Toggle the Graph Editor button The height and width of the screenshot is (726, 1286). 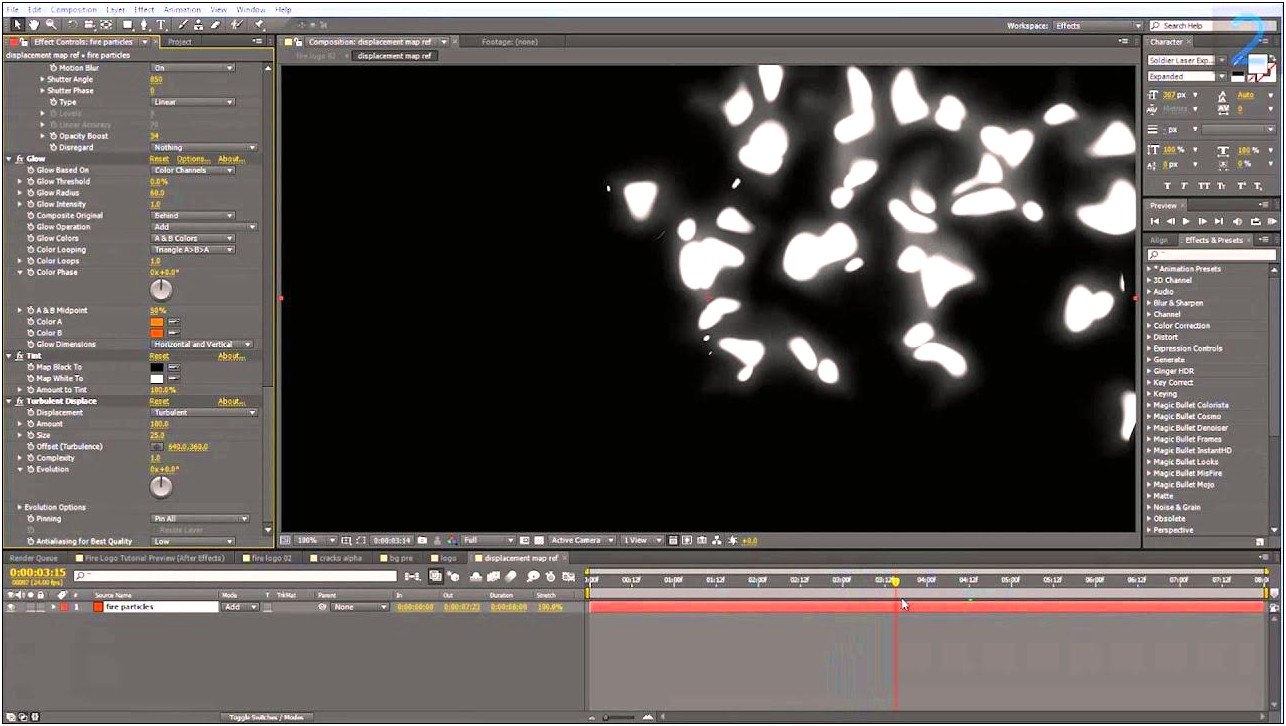coord(568,576)
